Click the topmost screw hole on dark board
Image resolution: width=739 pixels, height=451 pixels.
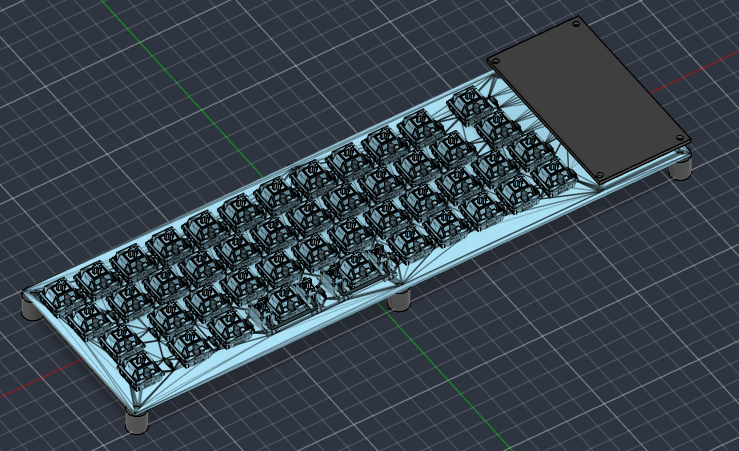pos(576,24)
